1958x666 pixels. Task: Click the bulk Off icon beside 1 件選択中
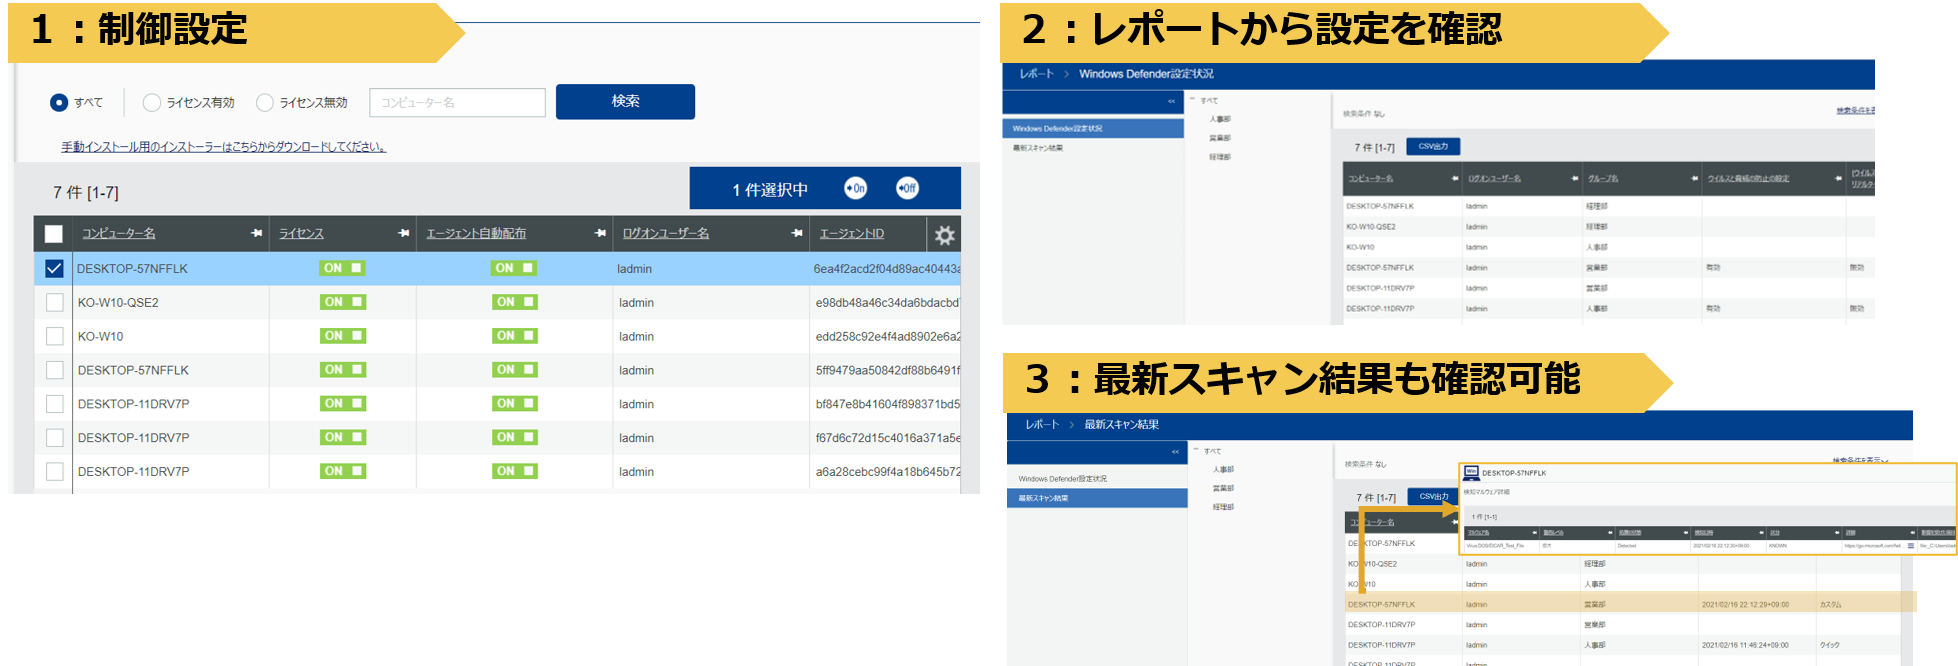point(907,188)
